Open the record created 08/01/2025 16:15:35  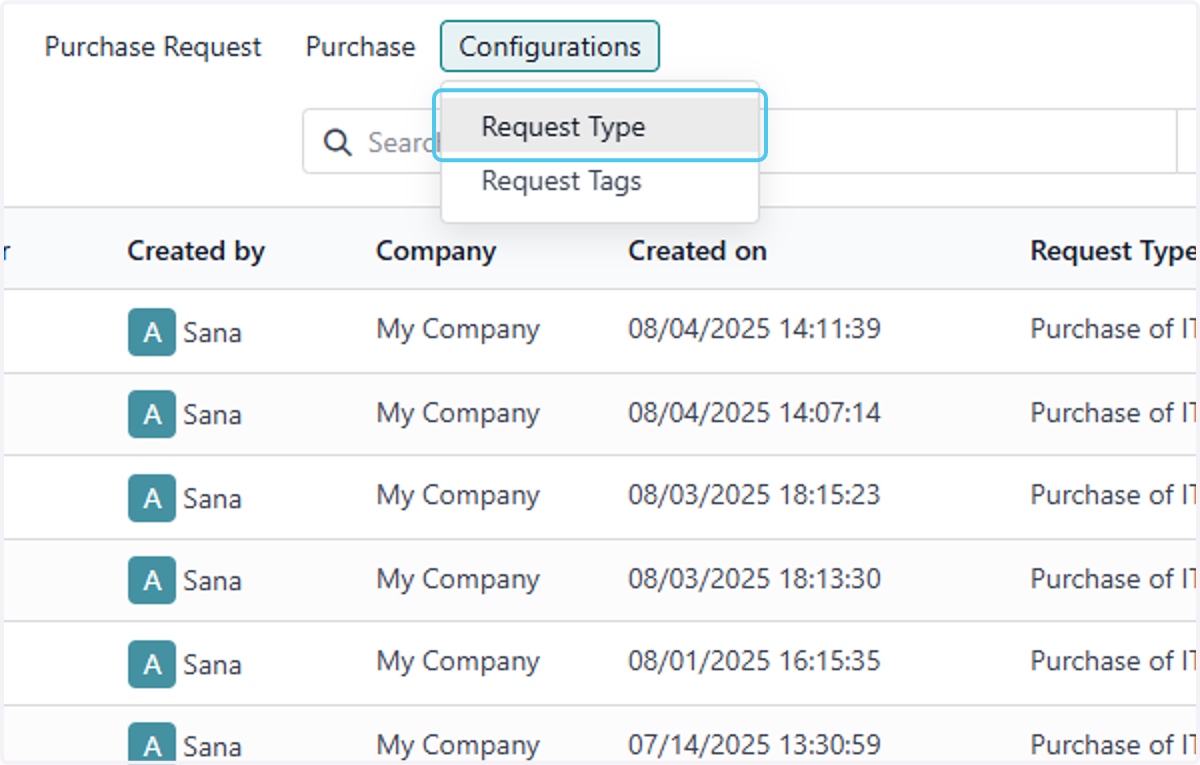point(754,661)
